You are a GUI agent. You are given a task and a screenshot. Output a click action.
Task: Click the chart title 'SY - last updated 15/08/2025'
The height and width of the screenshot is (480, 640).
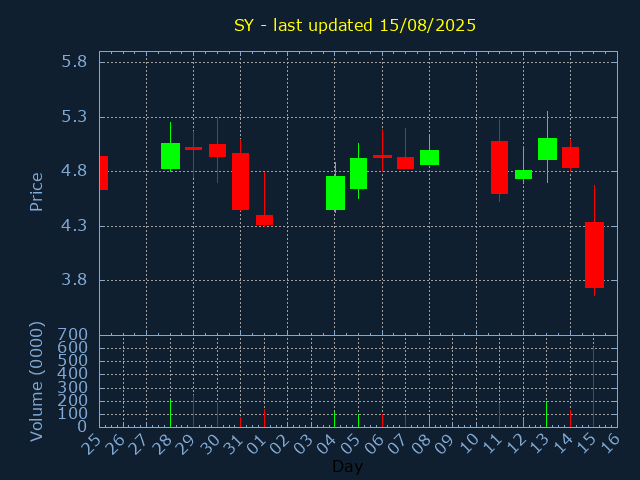(355, 25)
